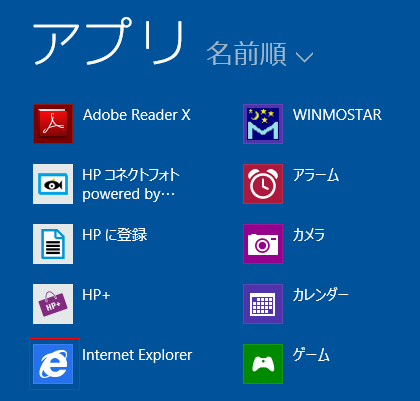Click the "HP に登録" label
Viewport: 420px width, 401px height.
coord(115,235)
